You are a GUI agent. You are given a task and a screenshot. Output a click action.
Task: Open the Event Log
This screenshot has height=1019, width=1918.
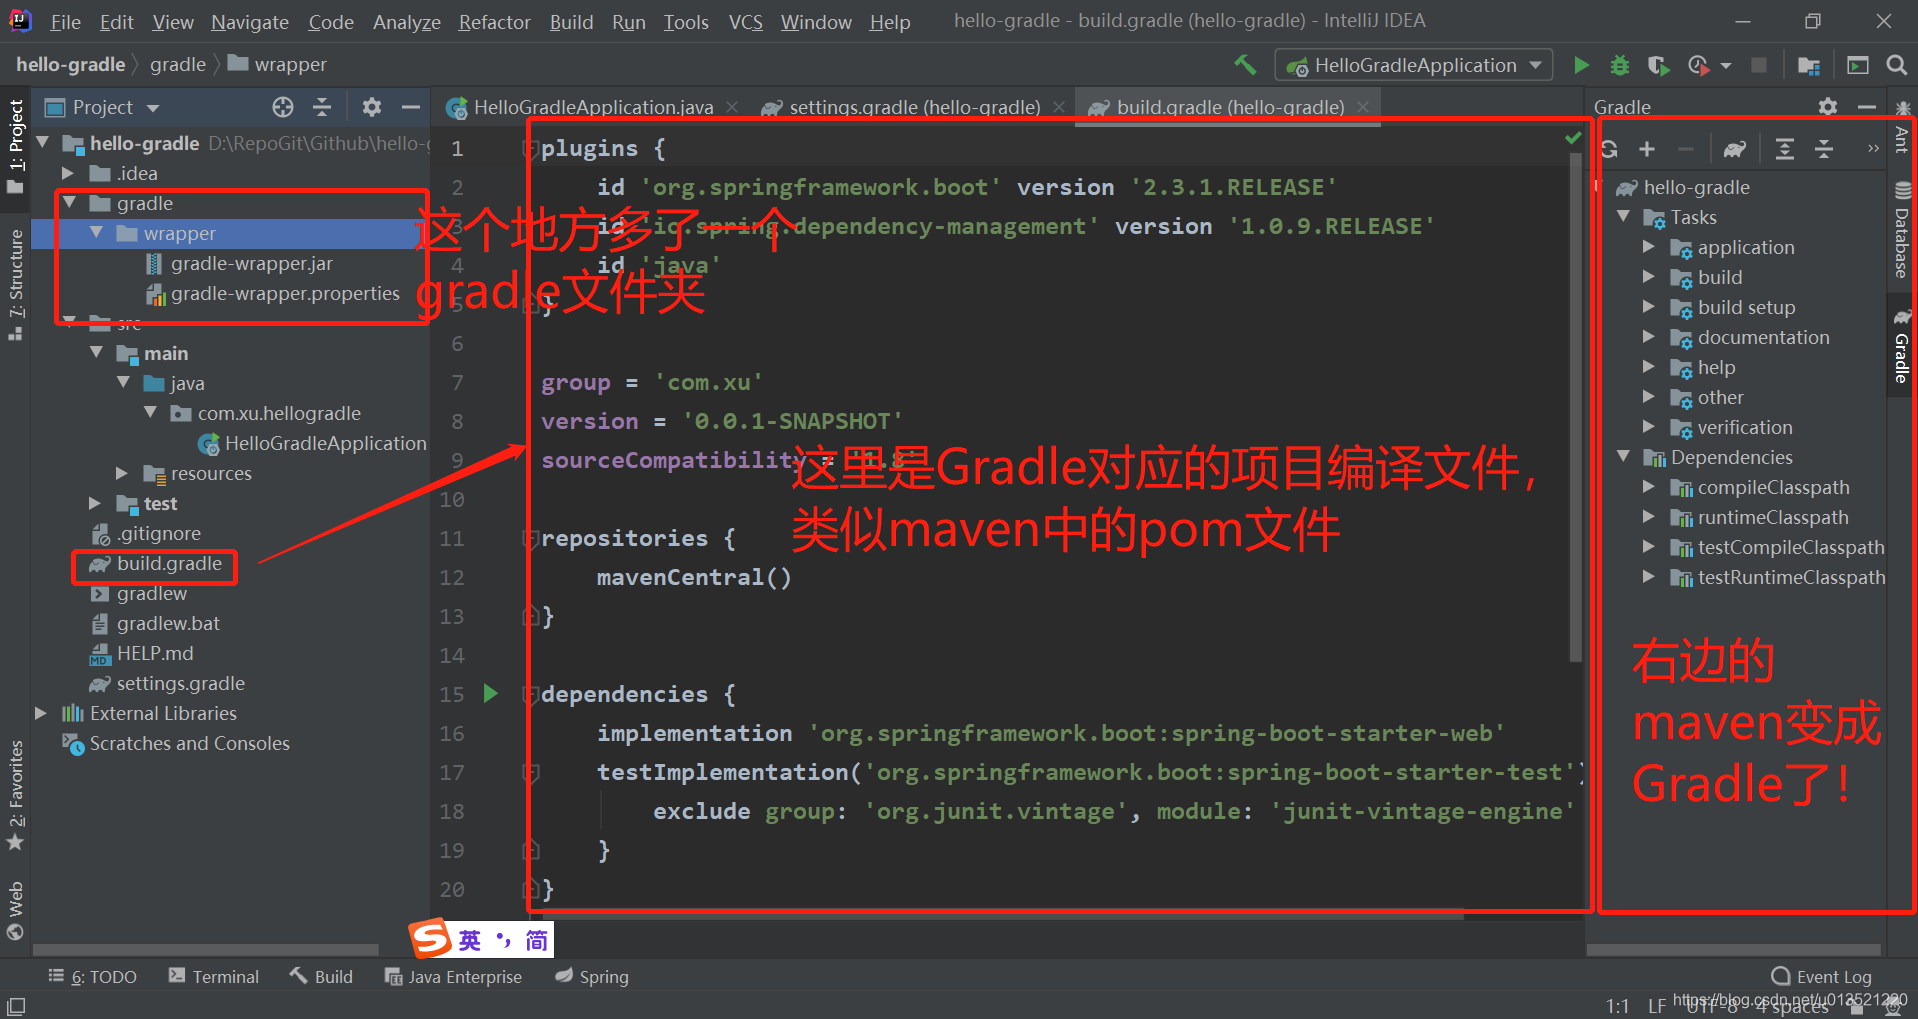click(x=1821, y=976)
